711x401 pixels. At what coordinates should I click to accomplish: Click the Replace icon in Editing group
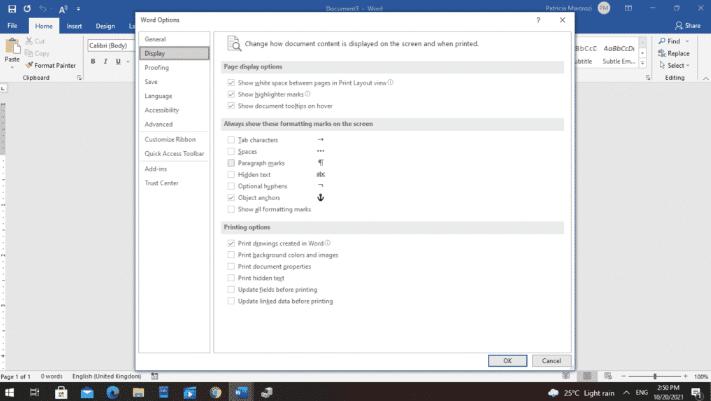pos(662,54)
